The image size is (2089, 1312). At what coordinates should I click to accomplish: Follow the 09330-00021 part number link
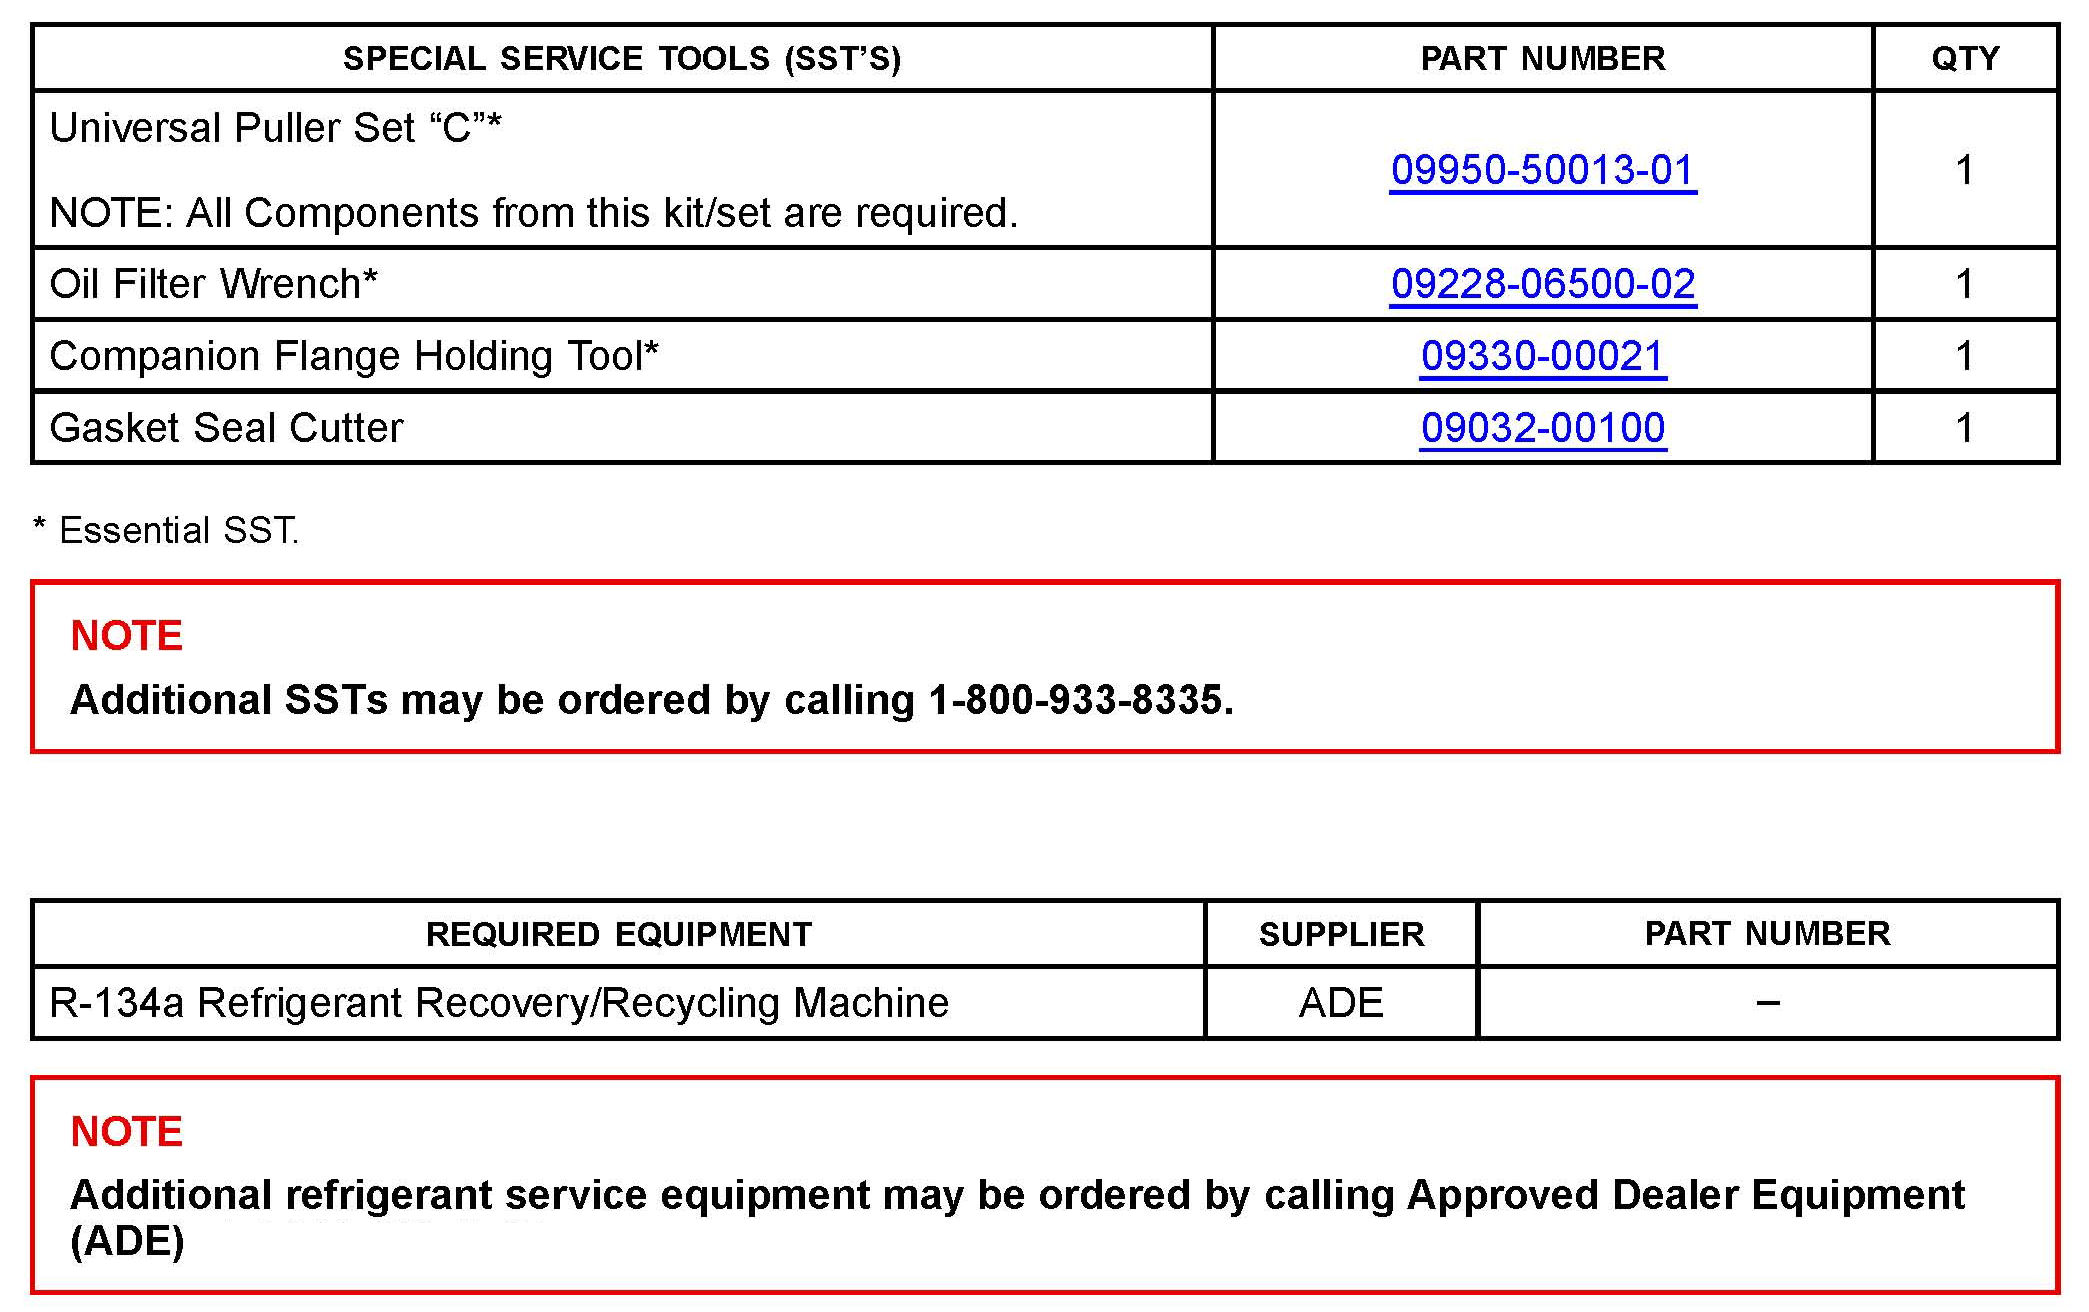(x=1542, y=356)
